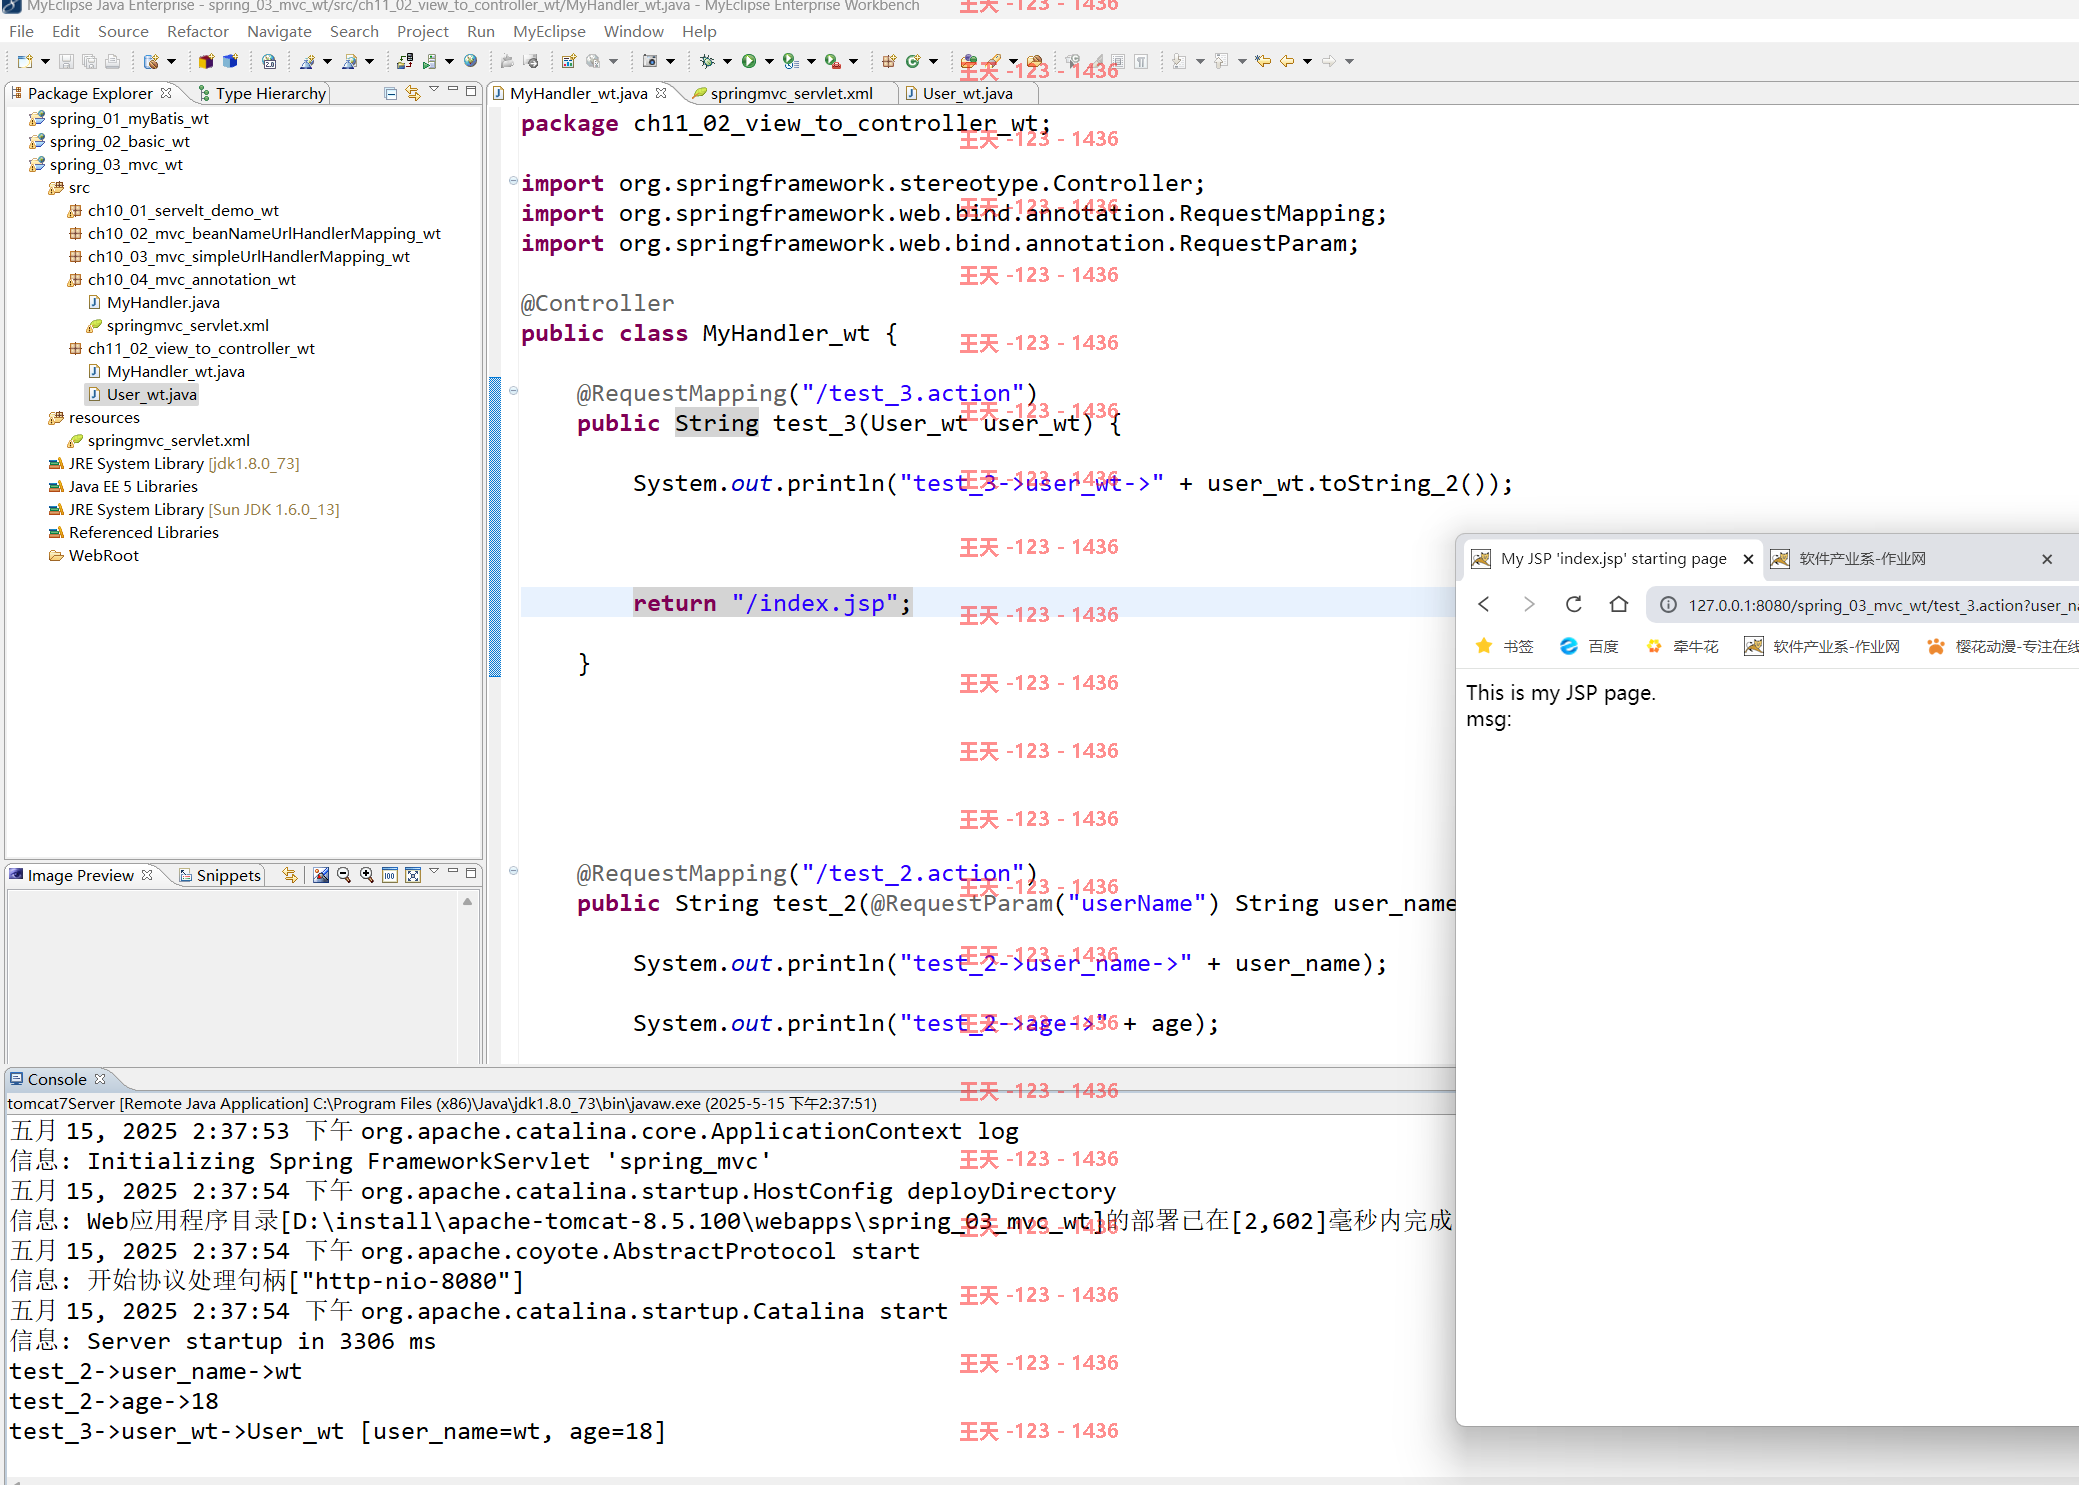The image size is (2079, 1485).
Task: Click the 书签 bookmarks button
Action: [1505, 647]
